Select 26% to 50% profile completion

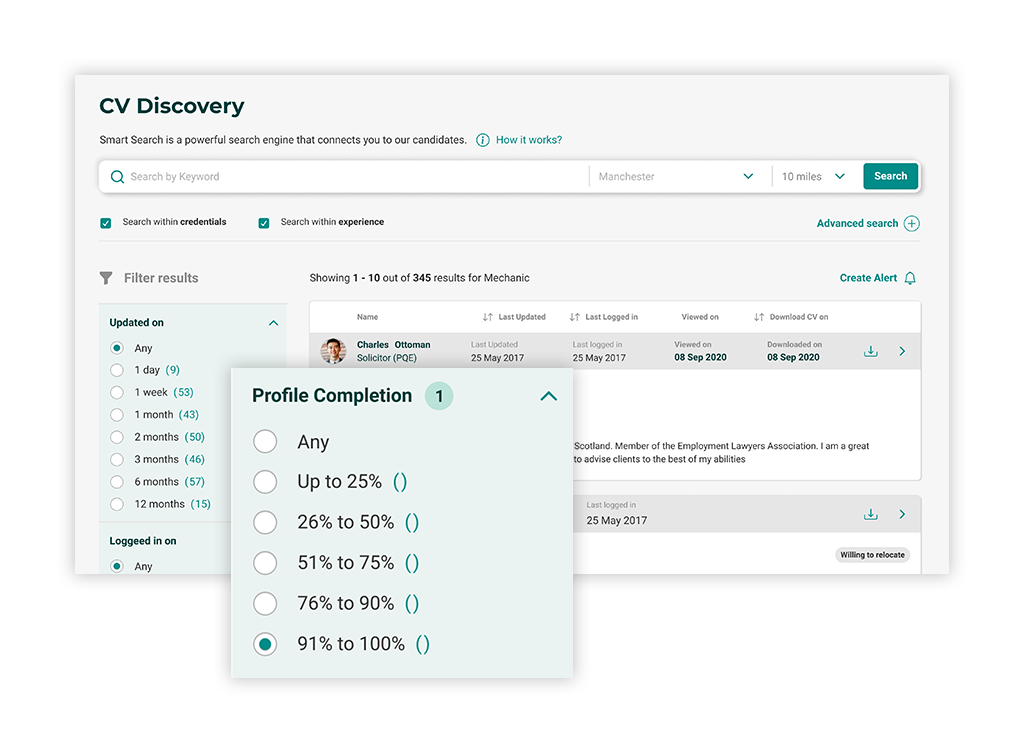click(x=265, y=522)
